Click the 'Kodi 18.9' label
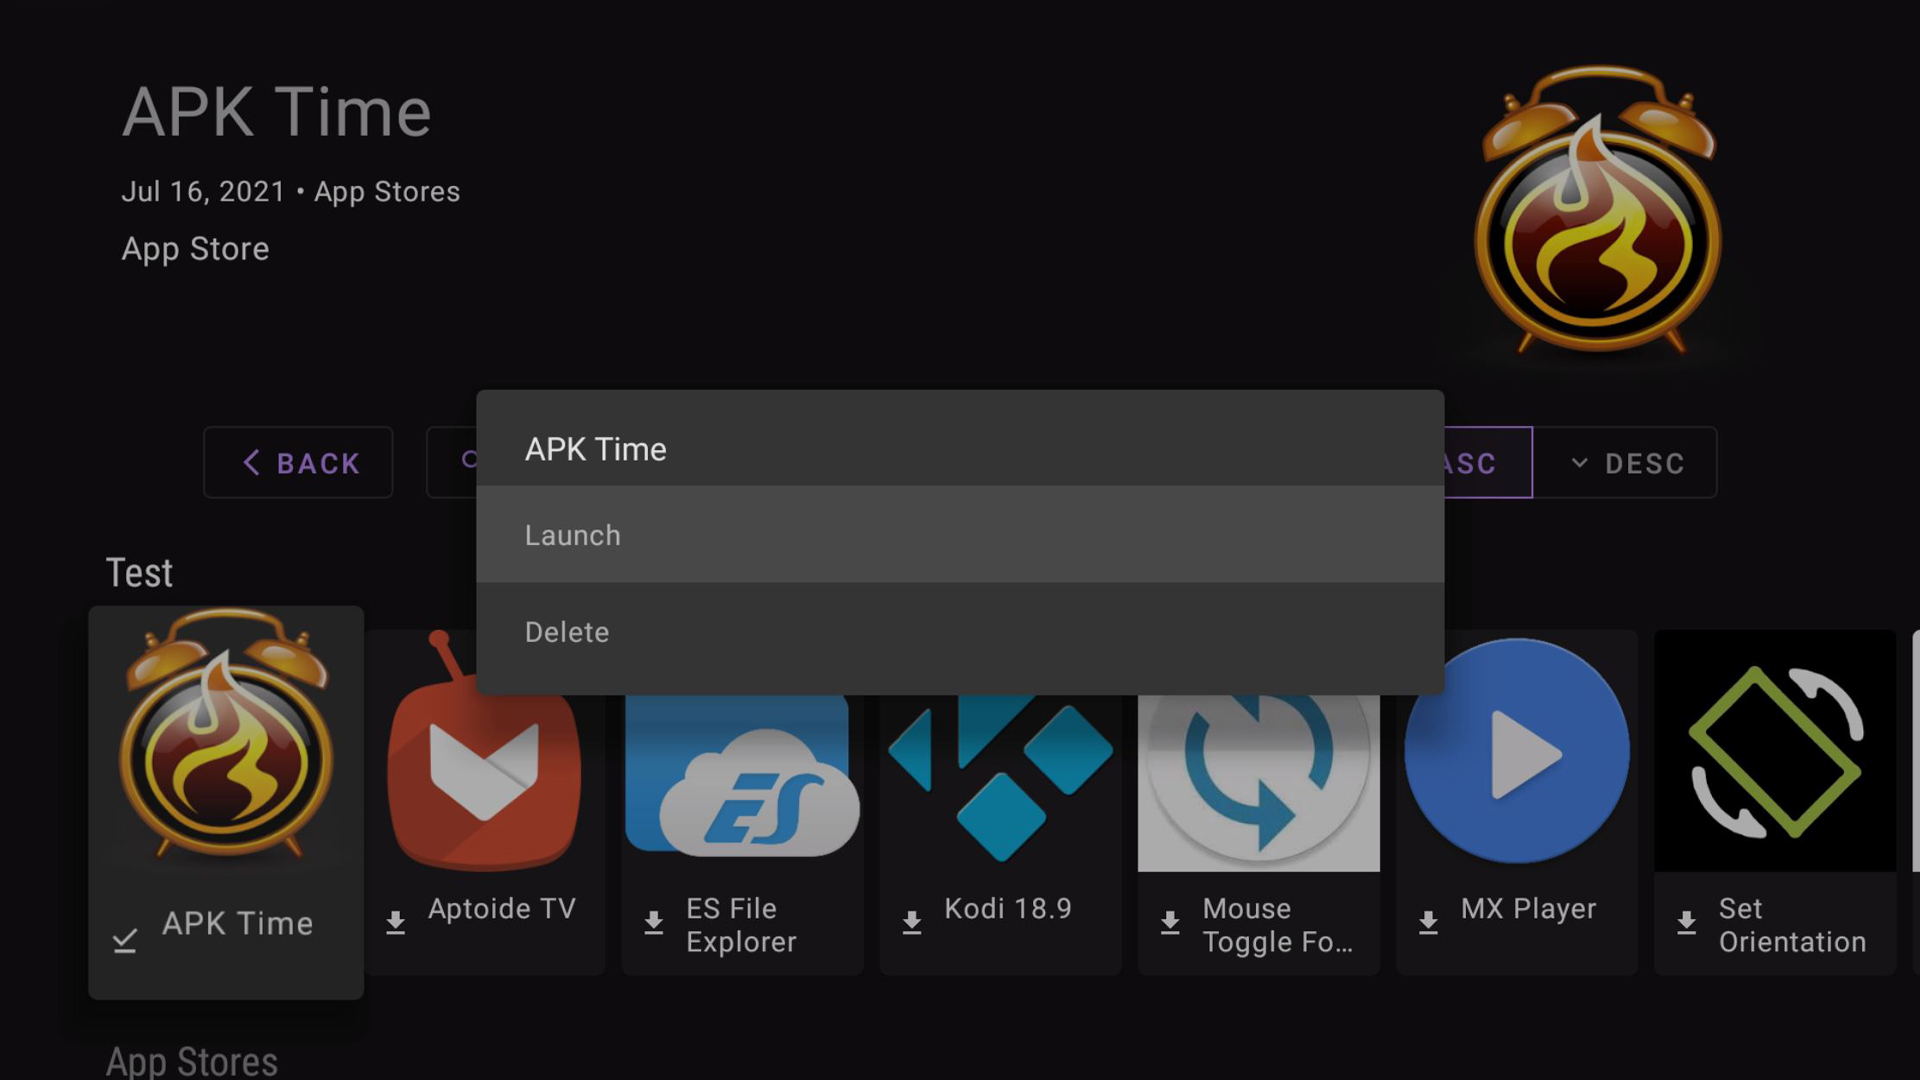 coord(1008,908)
